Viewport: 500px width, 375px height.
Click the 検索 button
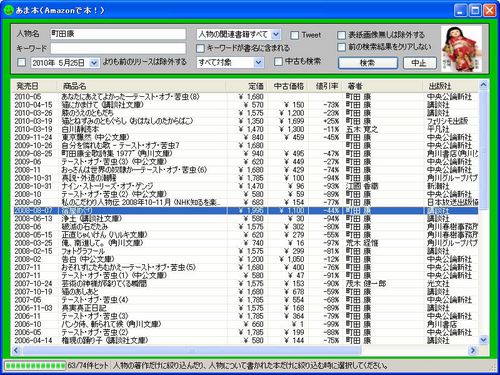coord(368,63)
